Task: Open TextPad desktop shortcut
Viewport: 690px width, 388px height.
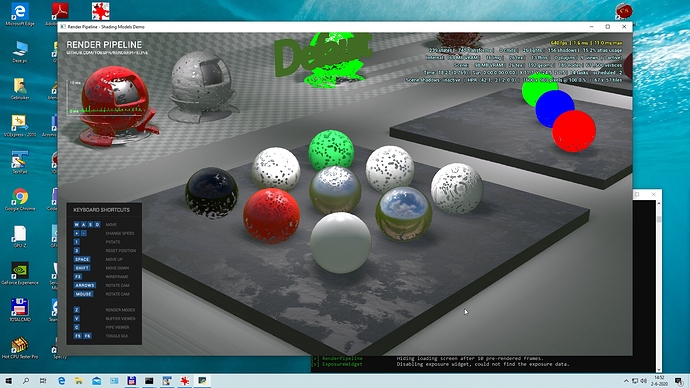Action: pyautogui.click(x=20, y=162)
